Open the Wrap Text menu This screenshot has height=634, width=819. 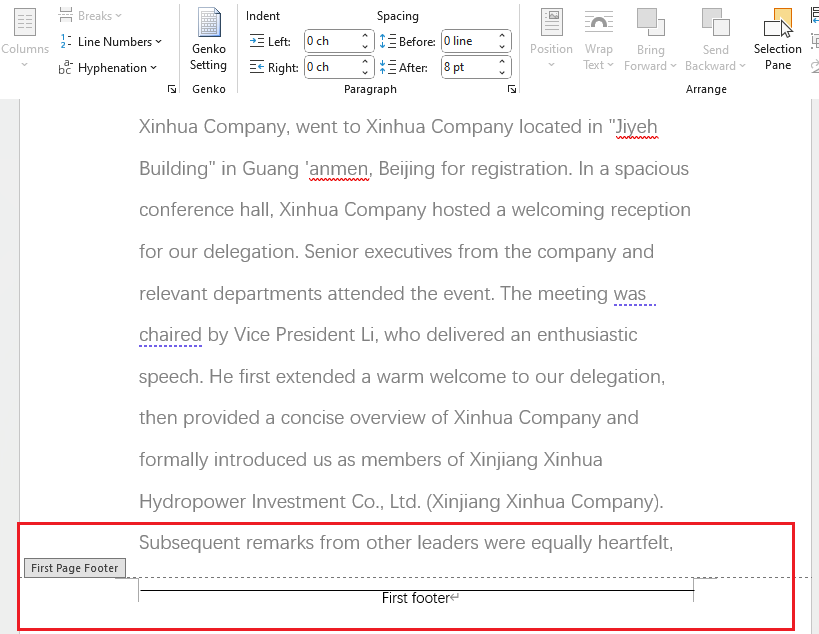coord(599,39)
